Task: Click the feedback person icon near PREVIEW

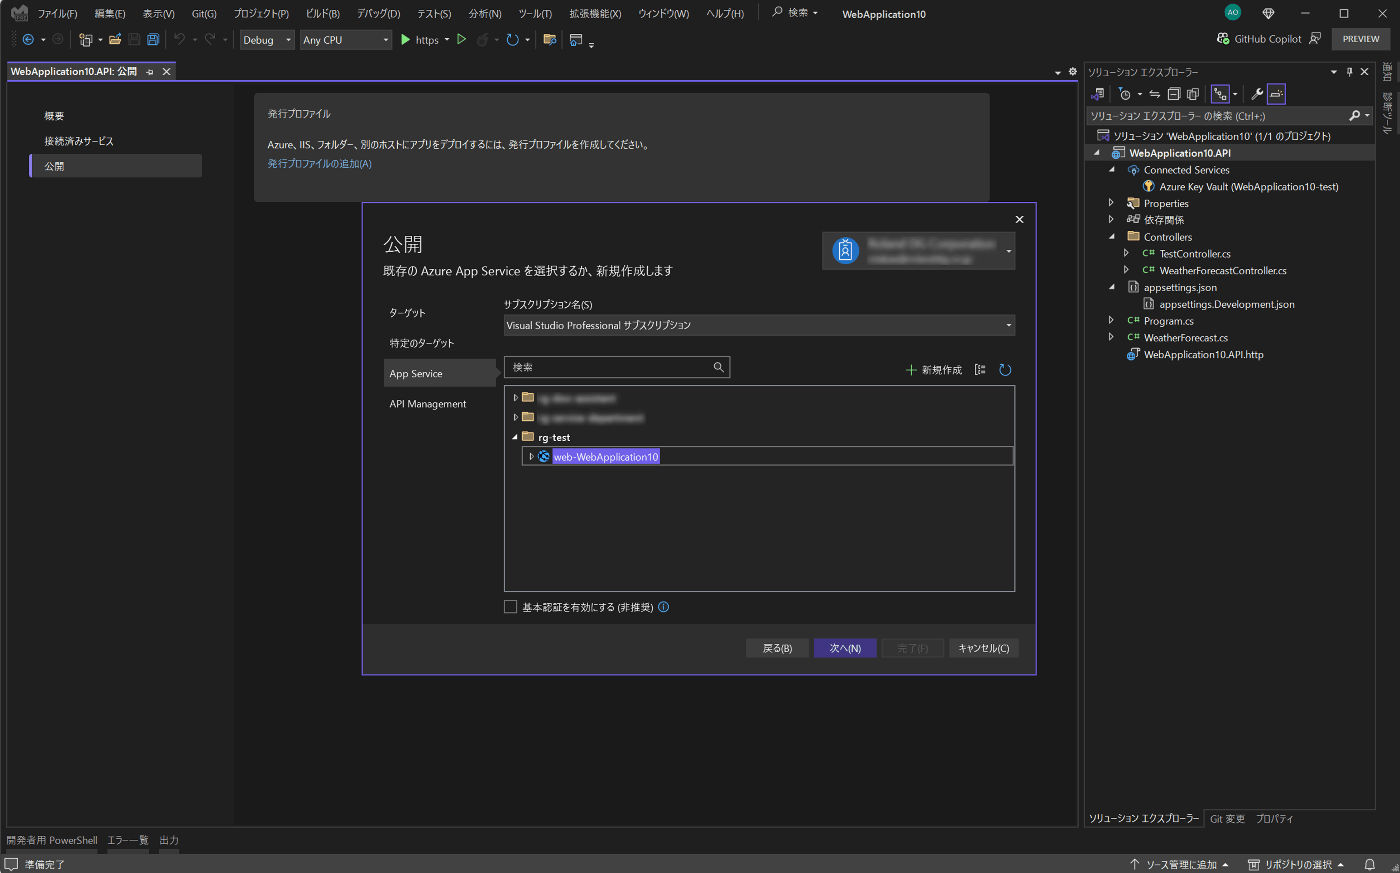Action: (1315, 39)
